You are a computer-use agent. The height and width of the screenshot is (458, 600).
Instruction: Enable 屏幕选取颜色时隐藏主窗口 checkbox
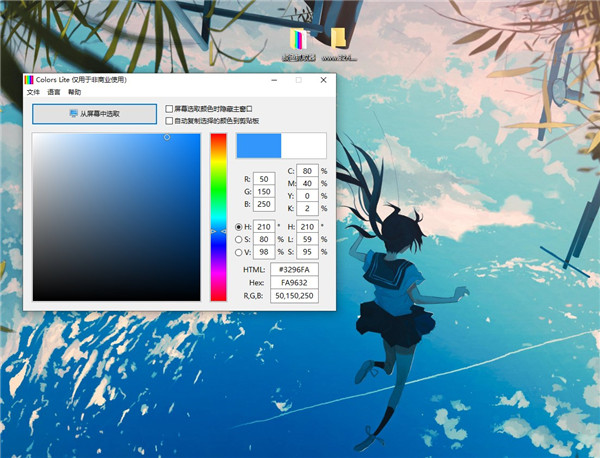click(x=169, y=109)
